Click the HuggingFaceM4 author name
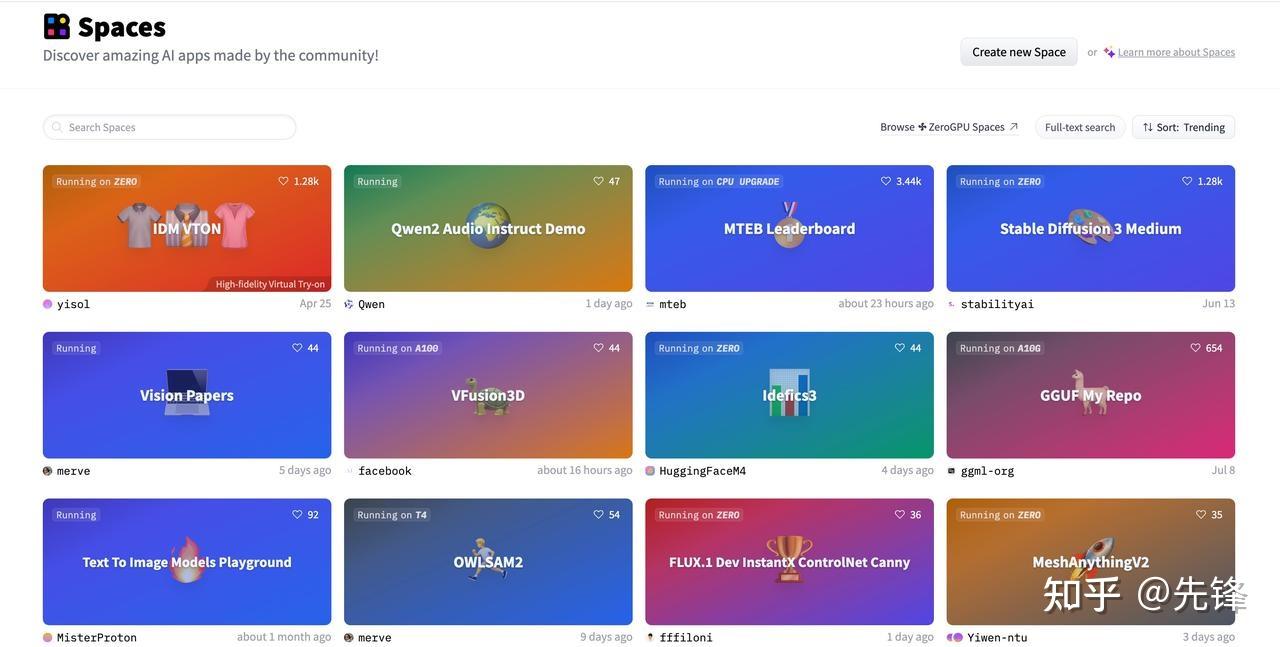The image size is (1280, 647). point(703,471)
